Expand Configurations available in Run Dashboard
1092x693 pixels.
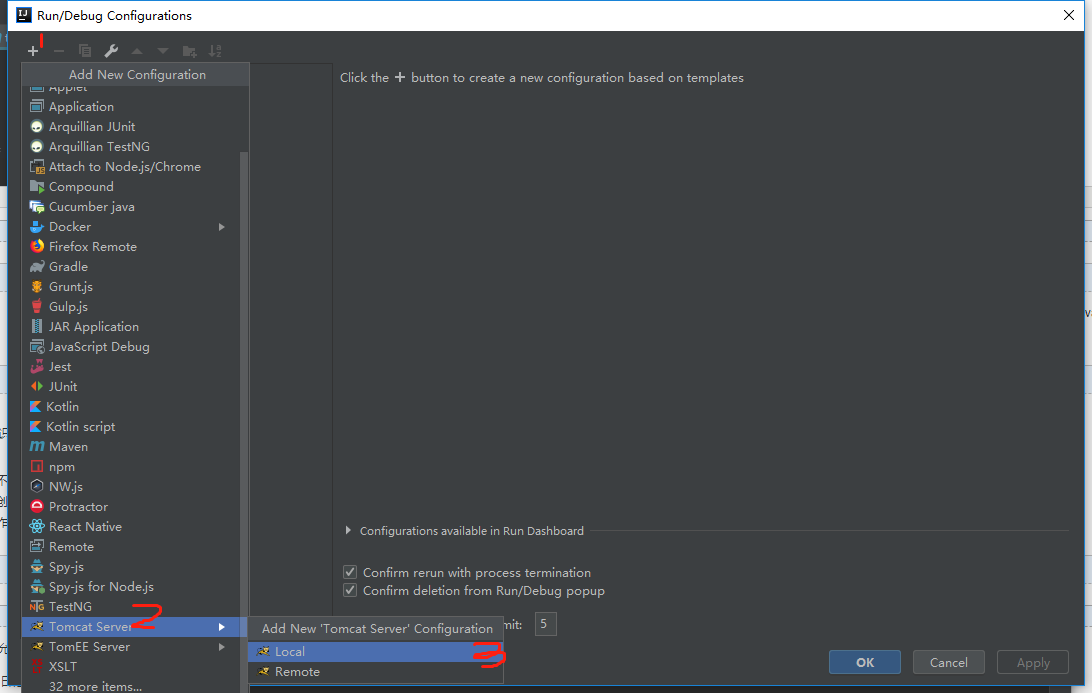(348, 531)
